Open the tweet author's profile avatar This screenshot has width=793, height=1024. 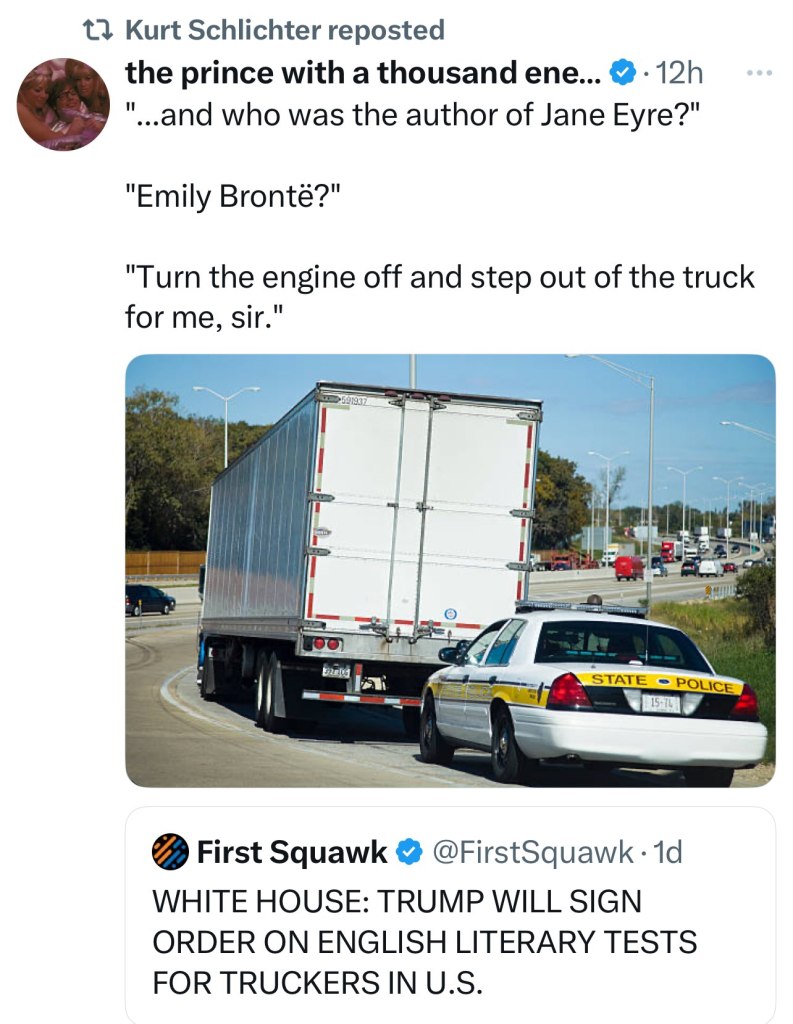pyautogui.click(x=63, y=104)
